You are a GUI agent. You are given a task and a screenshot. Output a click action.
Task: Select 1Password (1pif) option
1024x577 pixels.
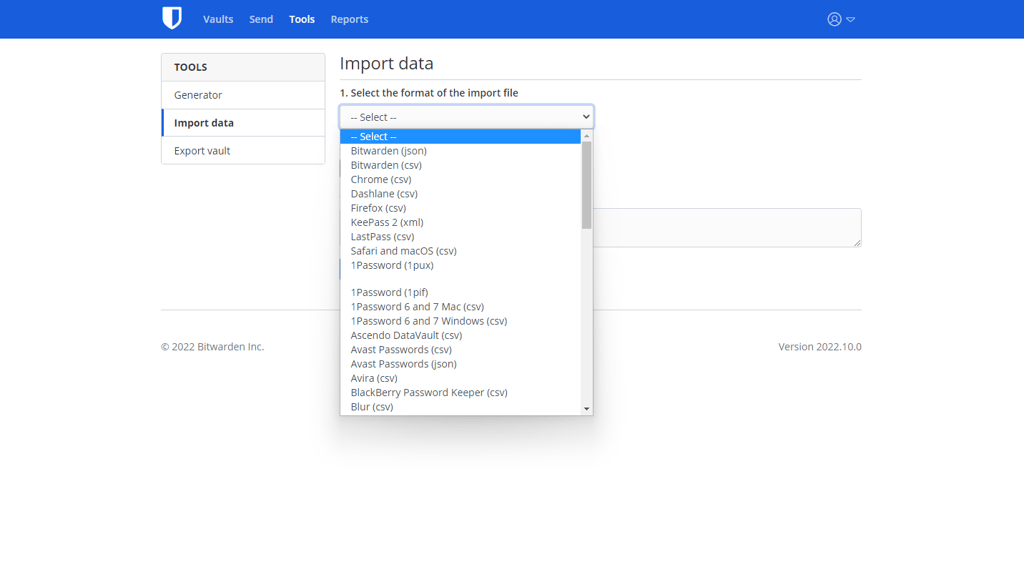pyautogui.click(x=460, y=292)
